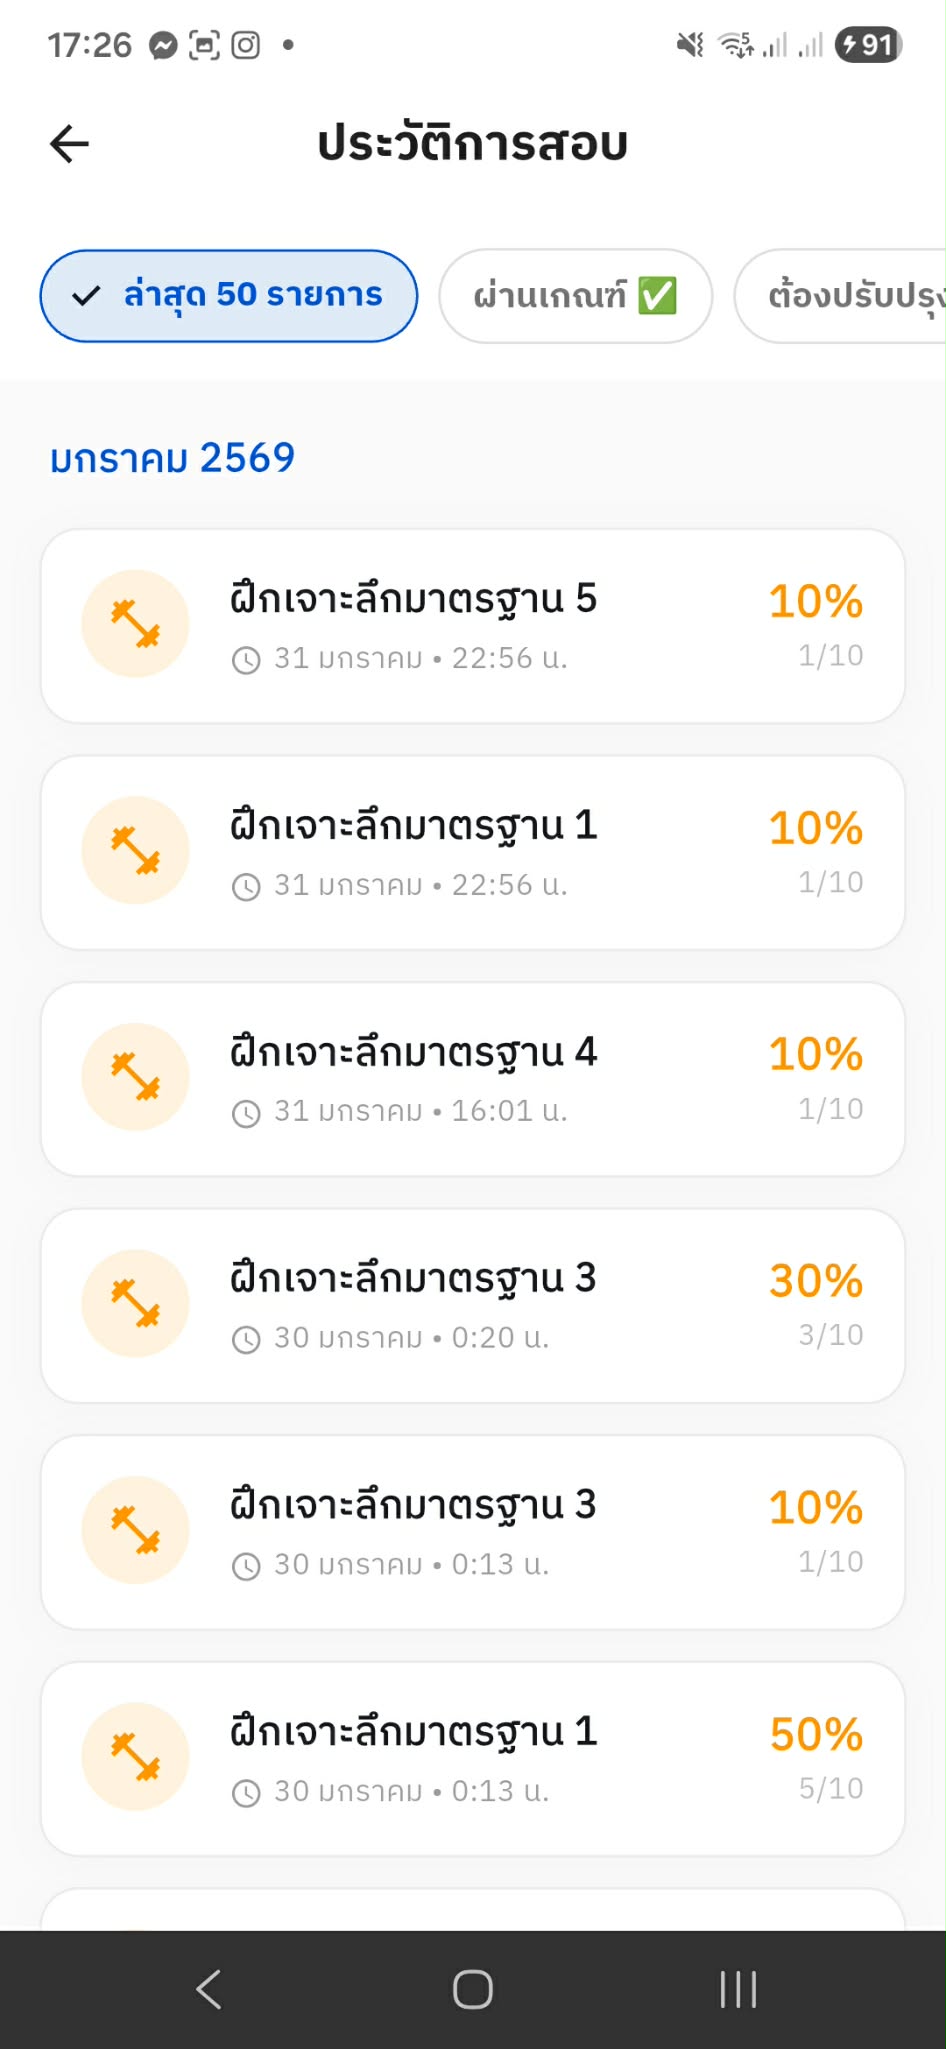Tap dumbbell icon of the 0:20 น. entry
946x2049 pixels.
pos(135,1303)
